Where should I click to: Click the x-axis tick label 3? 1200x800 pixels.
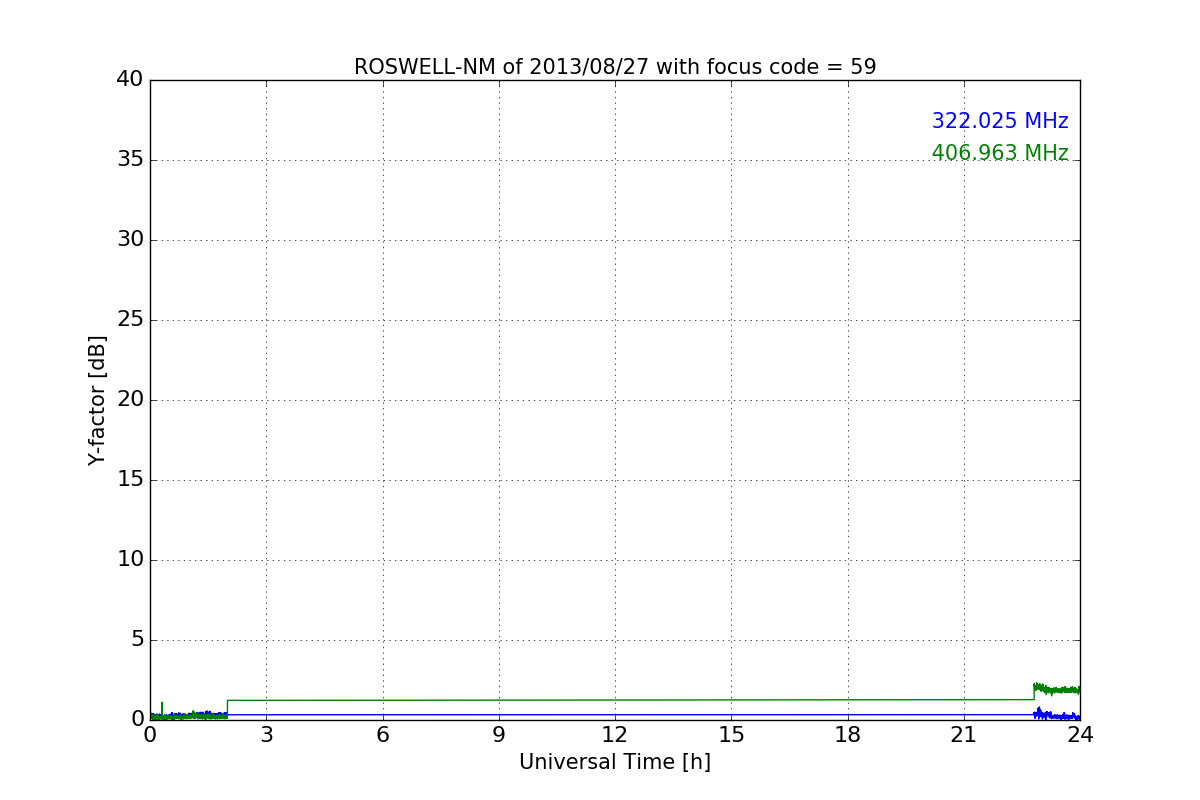[266, 735]
